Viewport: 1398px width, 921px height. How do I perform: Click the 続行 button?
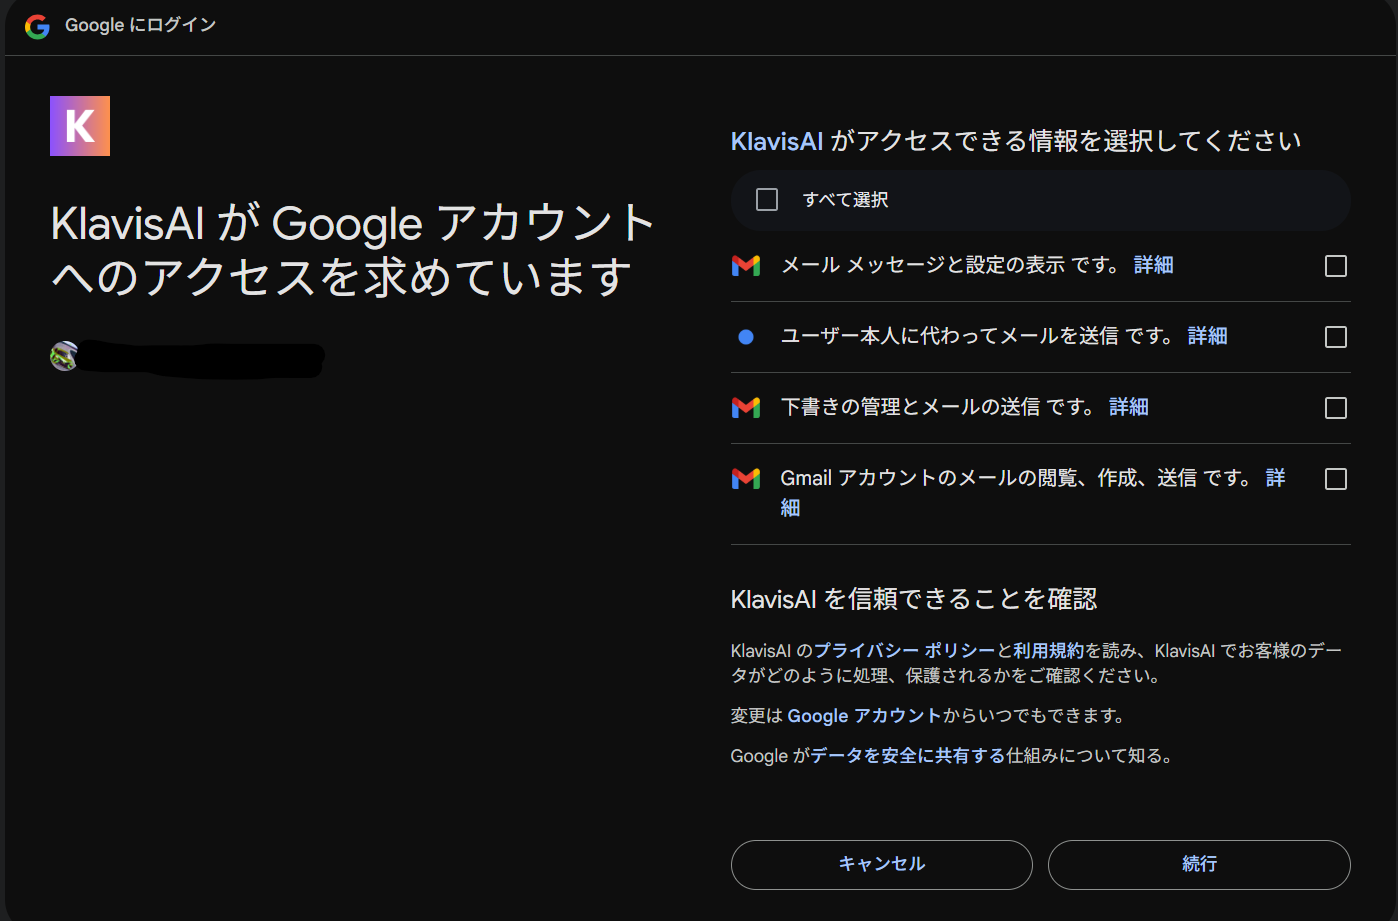[x=1199, y=865]
